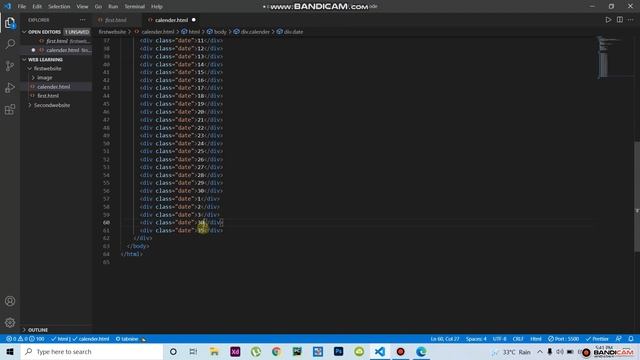Open the Explorer view in activity bar
640x360 pixels.
click(x=10, y=23)
